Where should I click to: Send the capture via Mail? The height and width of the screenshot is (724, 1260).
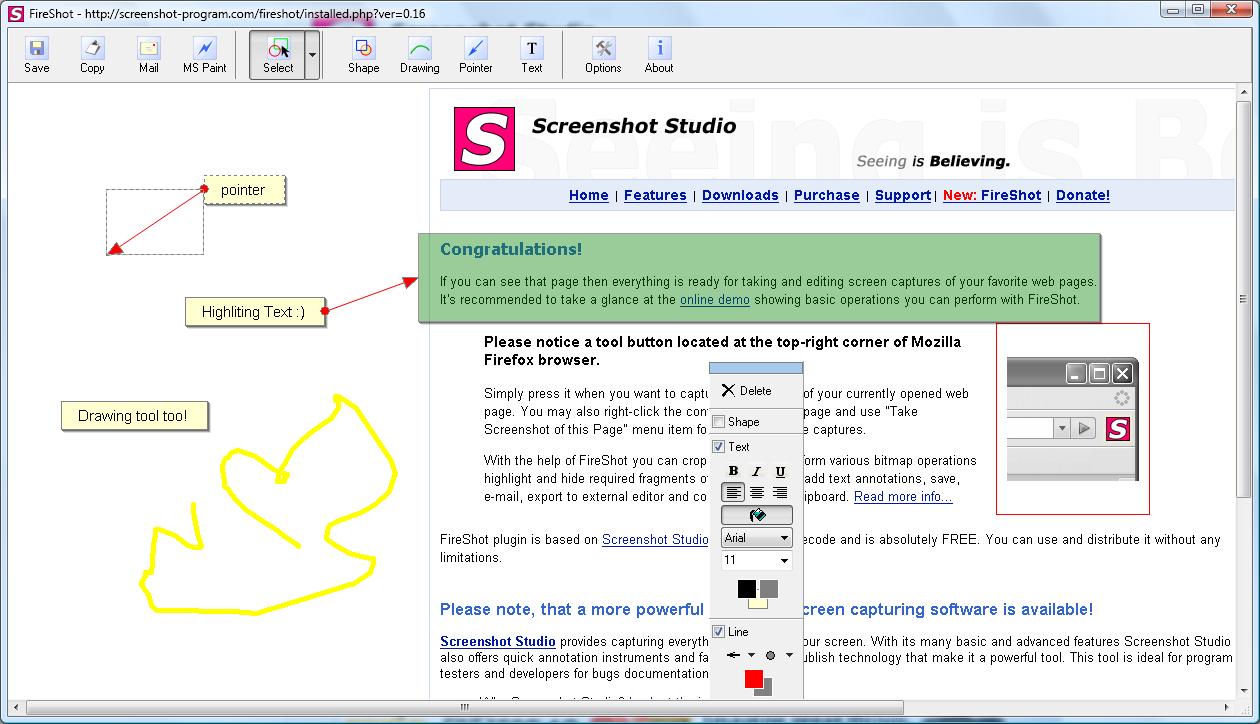[149, 55]
